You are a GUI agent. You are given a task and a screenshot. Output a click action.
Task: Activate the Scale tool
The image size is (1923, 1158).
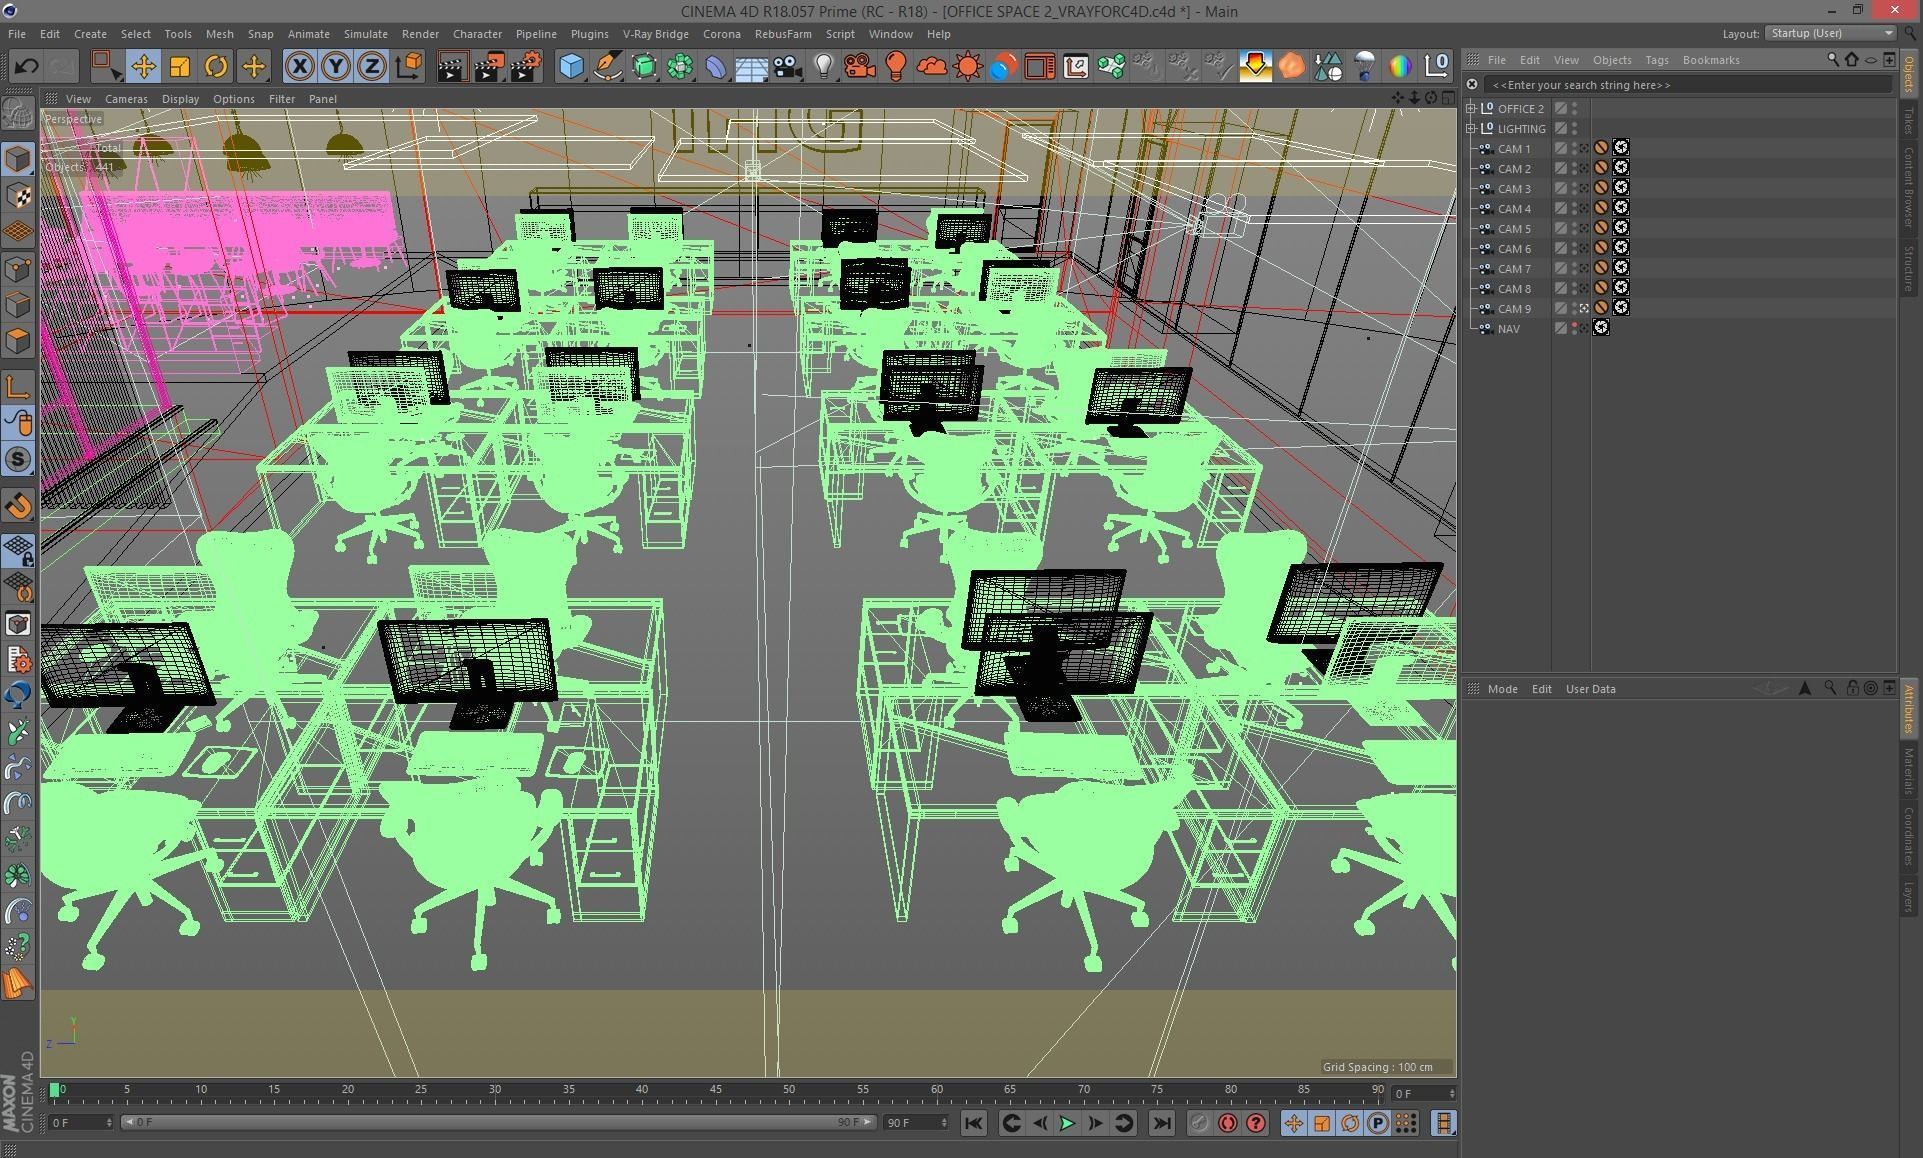pos(180,67)
